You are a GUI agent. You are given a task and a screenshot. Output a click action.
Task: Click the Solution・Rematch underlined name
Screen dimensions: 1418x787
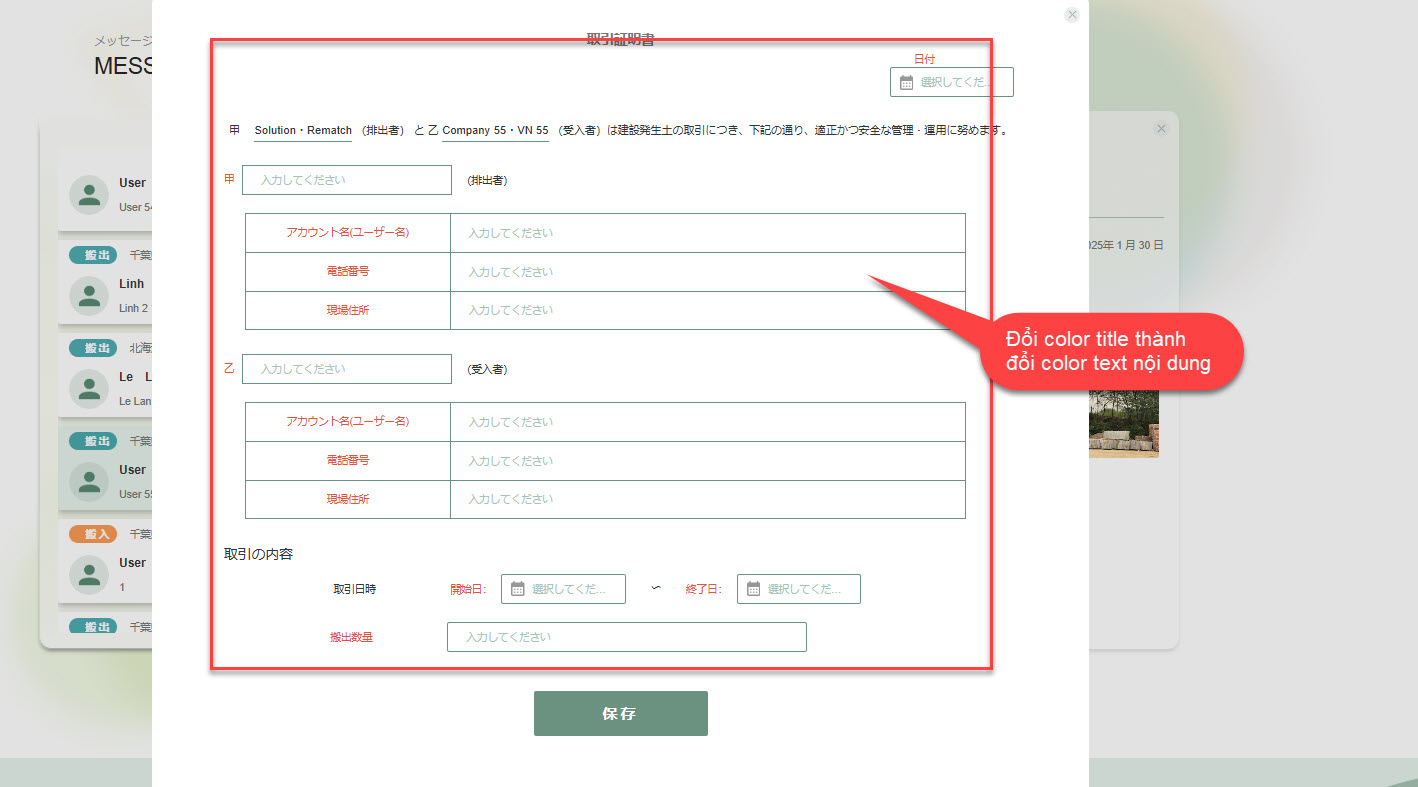303,131
